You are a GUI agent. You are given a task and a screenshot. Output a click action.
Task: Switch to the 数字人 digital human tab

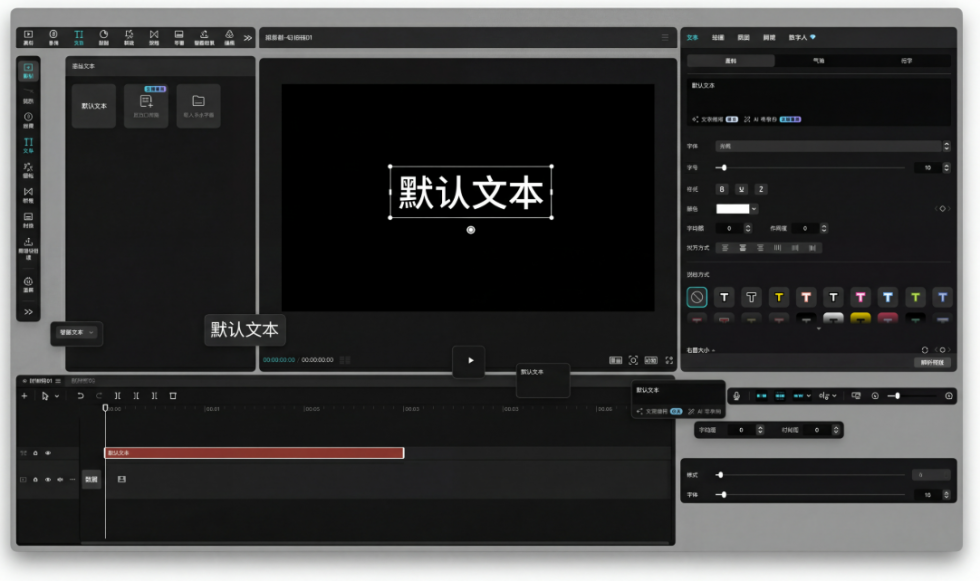[x=800, y=36]
